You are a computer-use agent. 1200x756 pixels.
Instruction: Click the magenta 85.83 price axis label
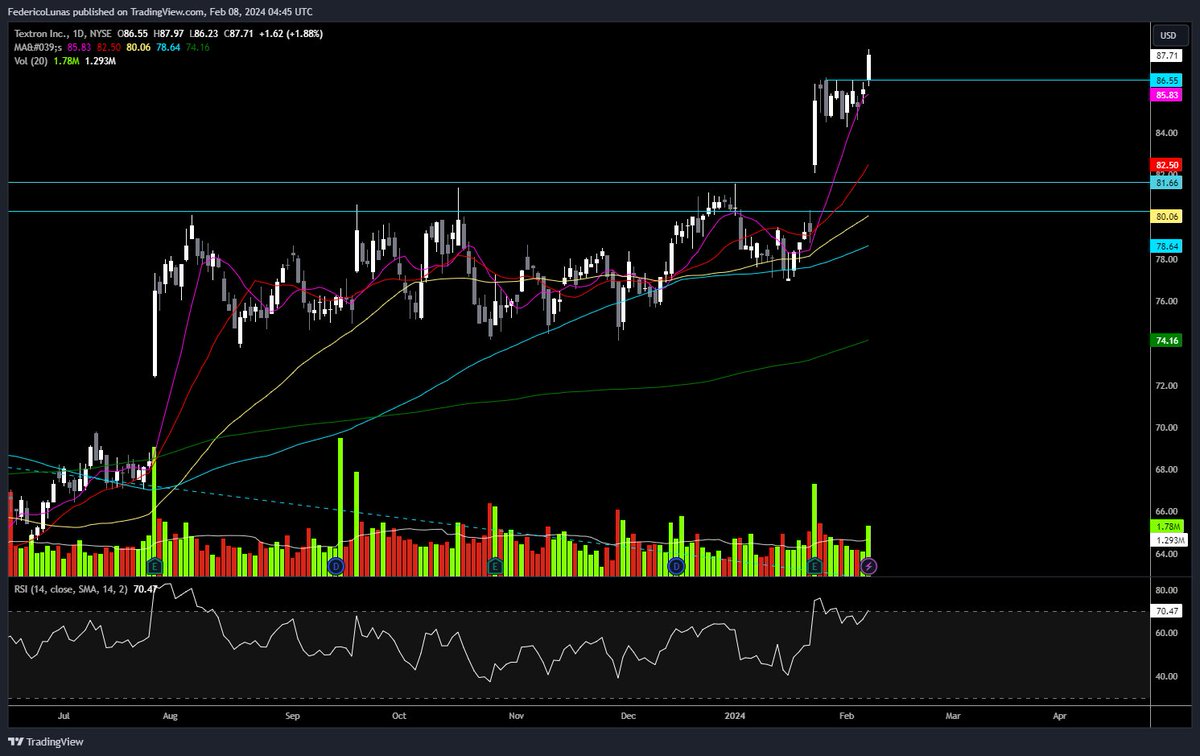[1168, 94]
